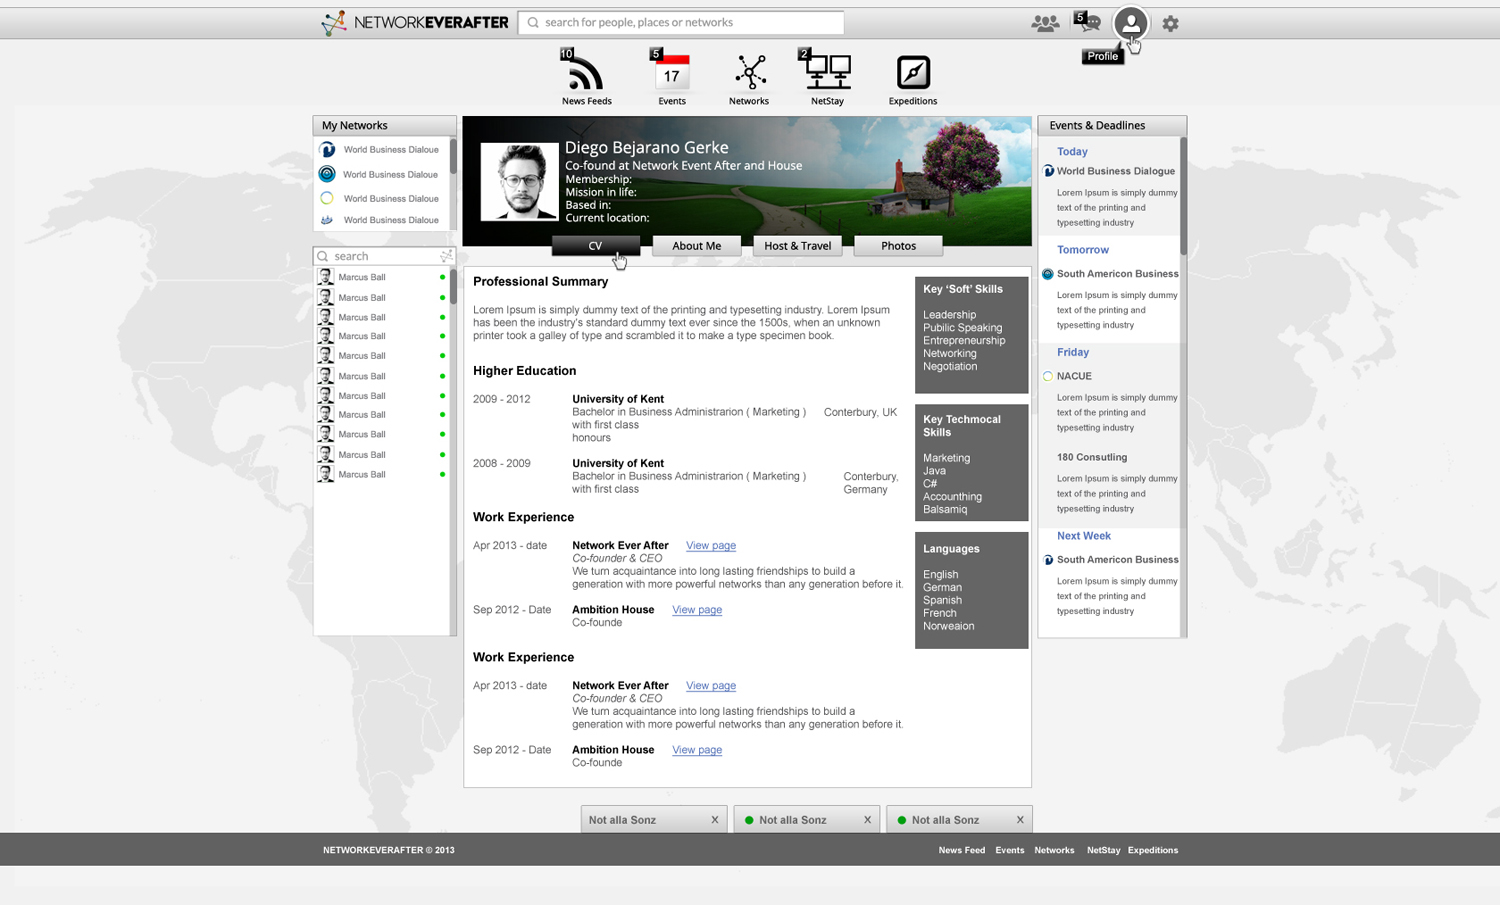Open messages chat bubble icon with badge
The width and height of the screenshot is (1500, 905).
(x=1088, y=22)
